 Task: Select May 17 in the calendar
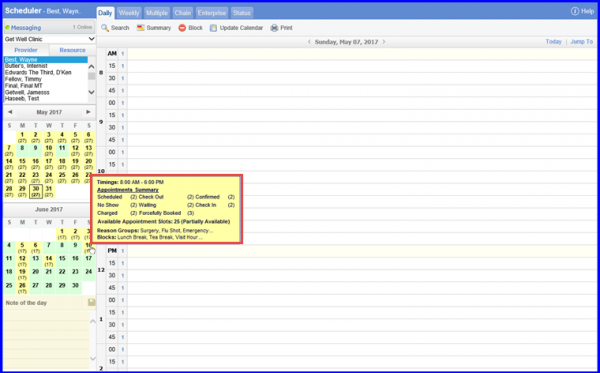(x=49, y=164)
